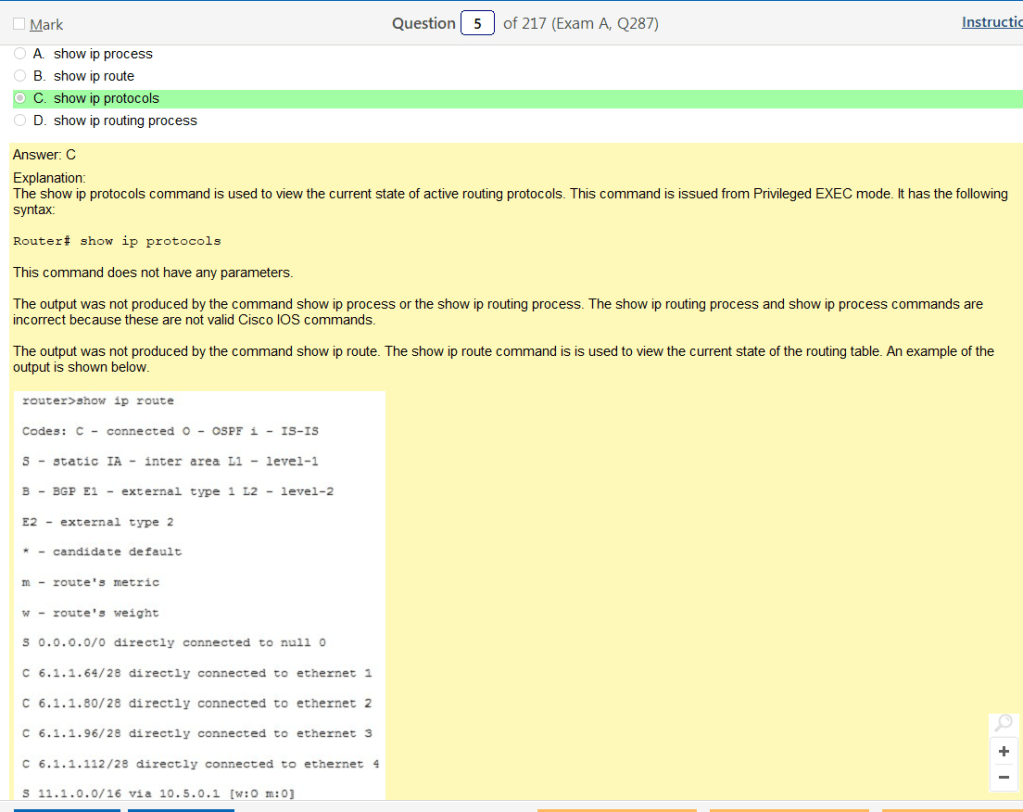Click the 'Router# show ip protocols' code line

[x=117, y=241]
